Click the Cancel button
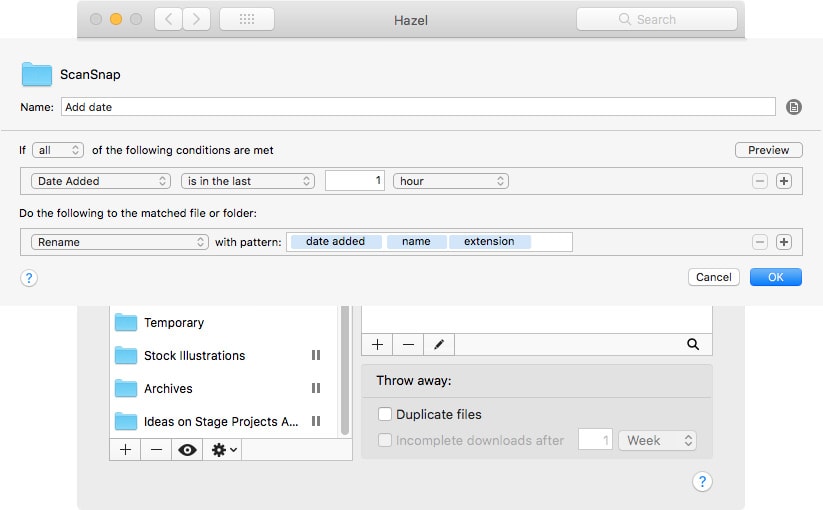823x510 pixels. click(x=714, y=277)
